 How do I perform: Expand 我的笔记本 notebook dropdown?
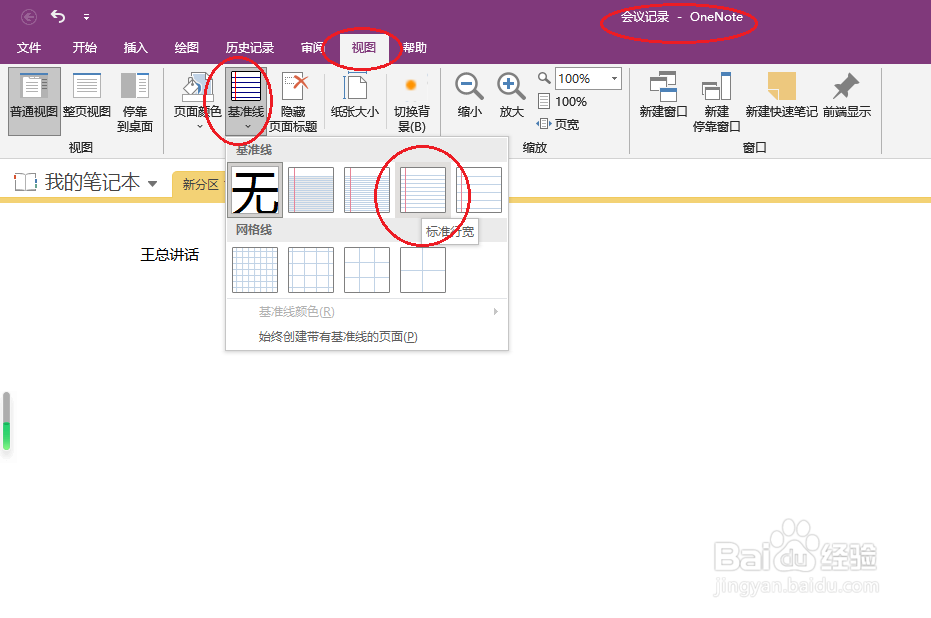[153, 183]
